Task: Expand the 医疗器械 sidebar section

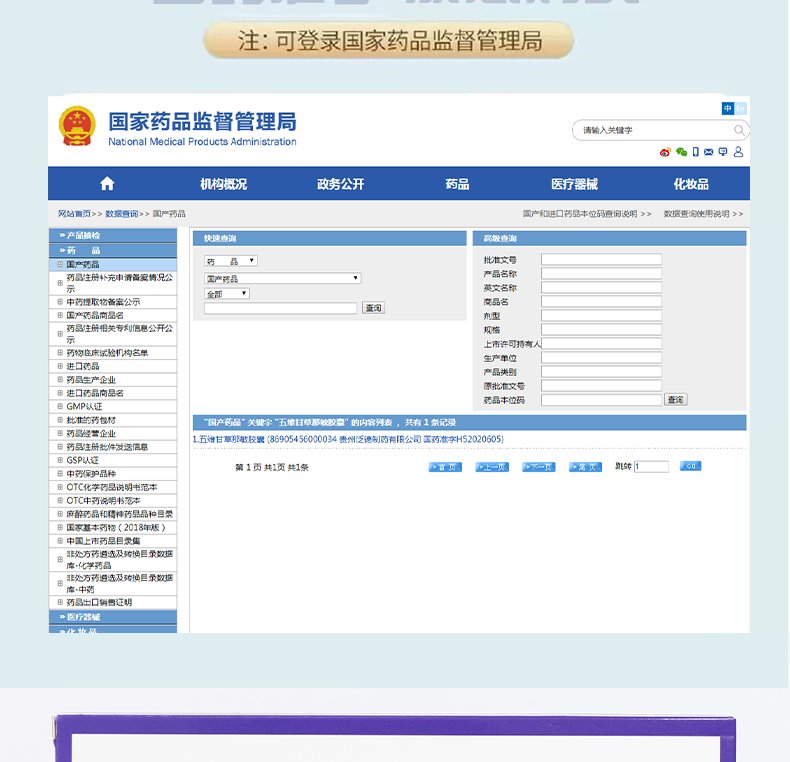Action: (x=113, y=617)
